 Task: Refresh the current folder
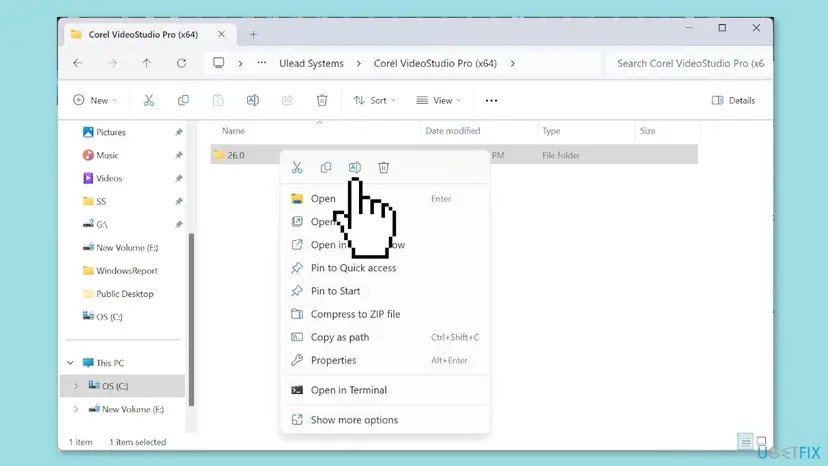(182, 63)
